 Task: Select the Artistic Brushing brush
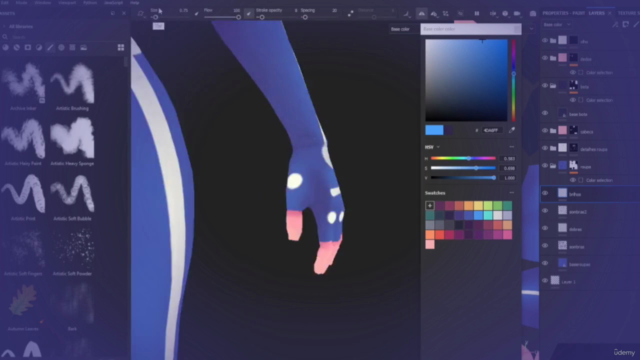coord(72,87)
